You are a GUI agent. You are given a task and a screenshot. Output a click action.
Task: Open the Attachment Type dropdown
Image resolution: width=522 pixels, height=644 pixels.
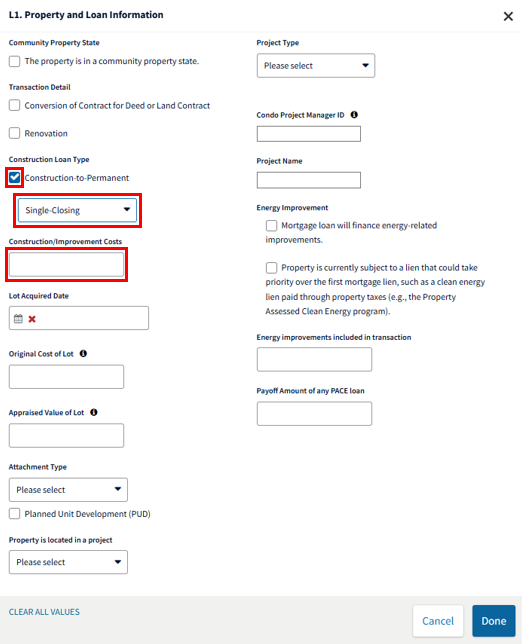[68, 490]
